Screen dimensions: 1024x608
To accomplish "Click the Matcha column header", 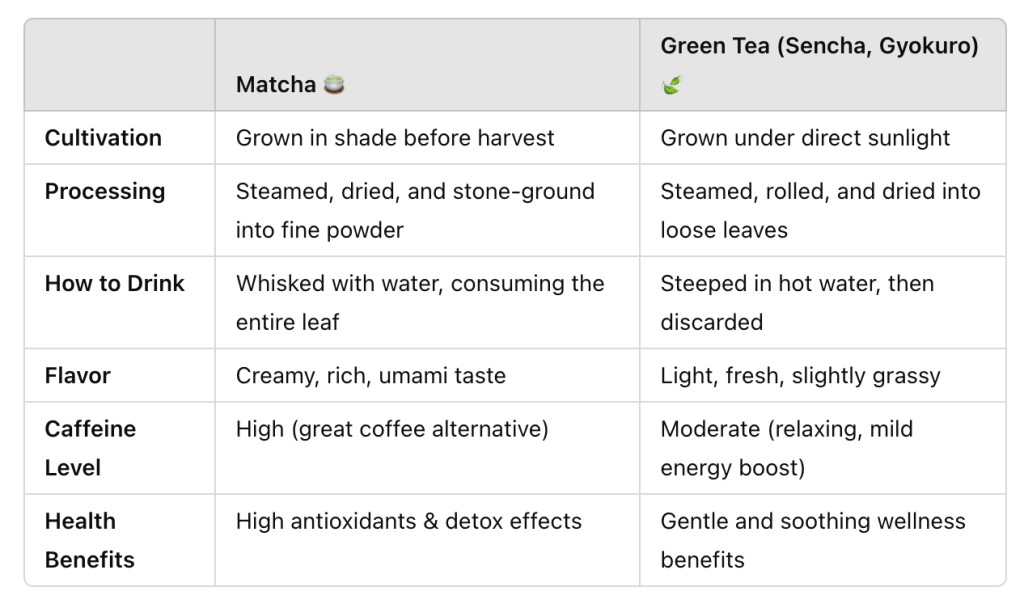I will (x=276, y=85).
